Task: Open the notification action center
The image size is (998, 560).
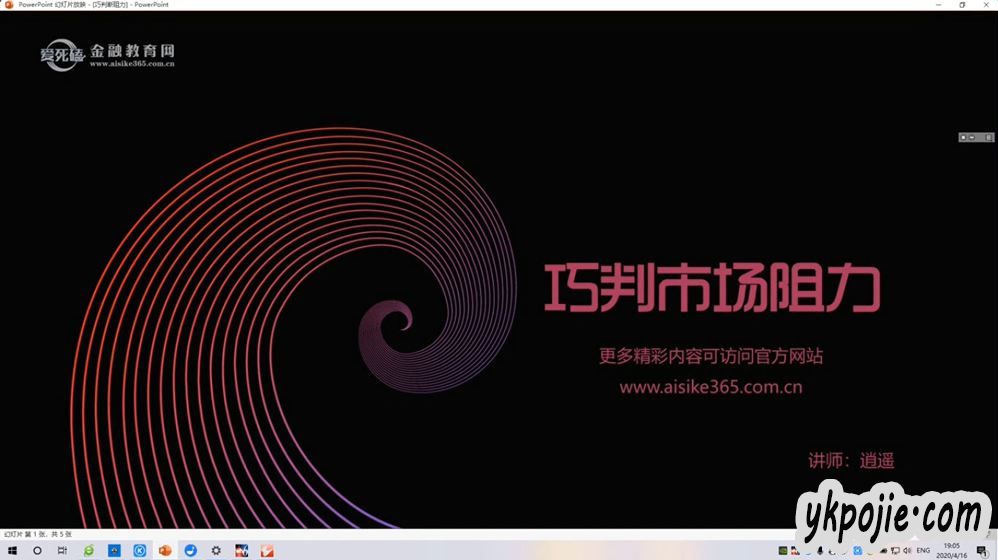Action: [981, 550]
